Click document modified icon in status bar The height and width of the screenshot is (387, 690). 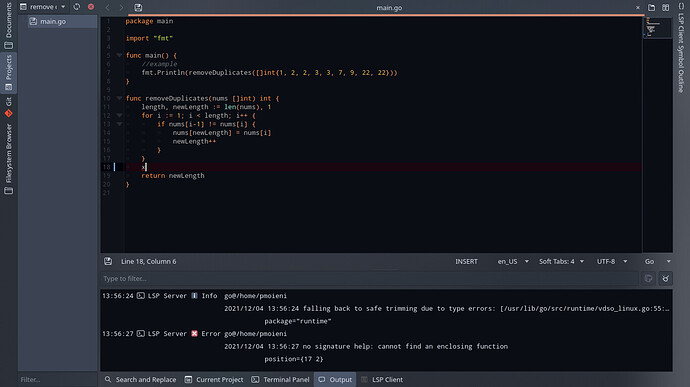(108, 261)
